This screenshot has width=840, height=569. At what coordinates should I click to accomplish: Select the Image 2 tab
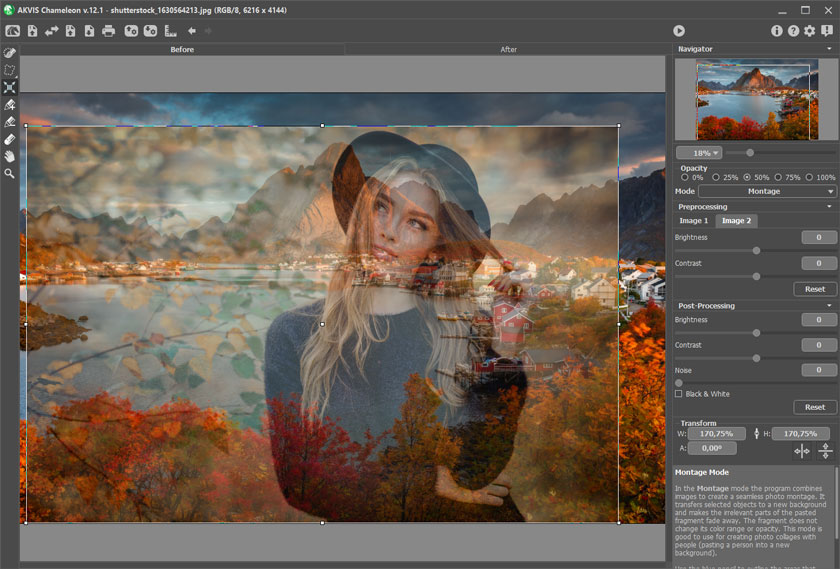point(736,221)
